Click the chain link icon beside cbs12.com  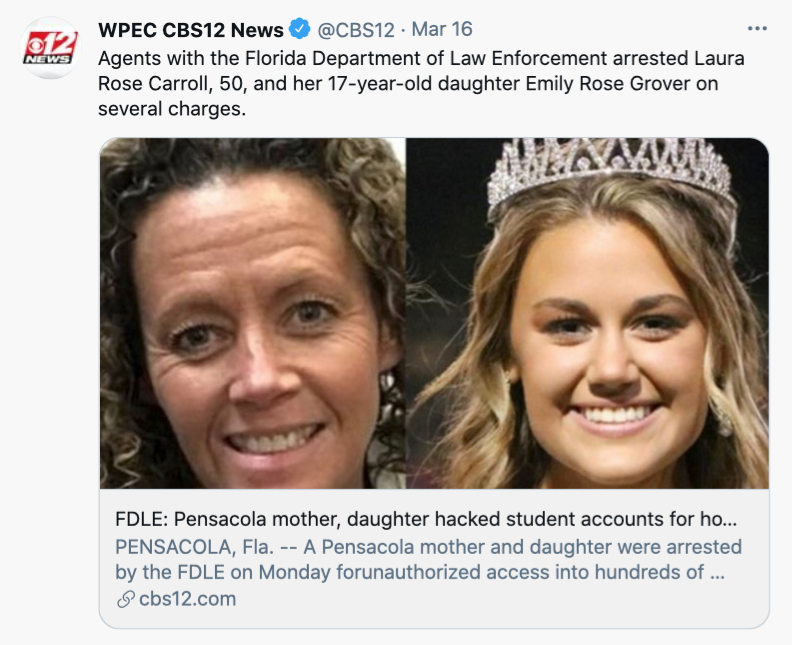pyautogui.click(x=125, y=599)
